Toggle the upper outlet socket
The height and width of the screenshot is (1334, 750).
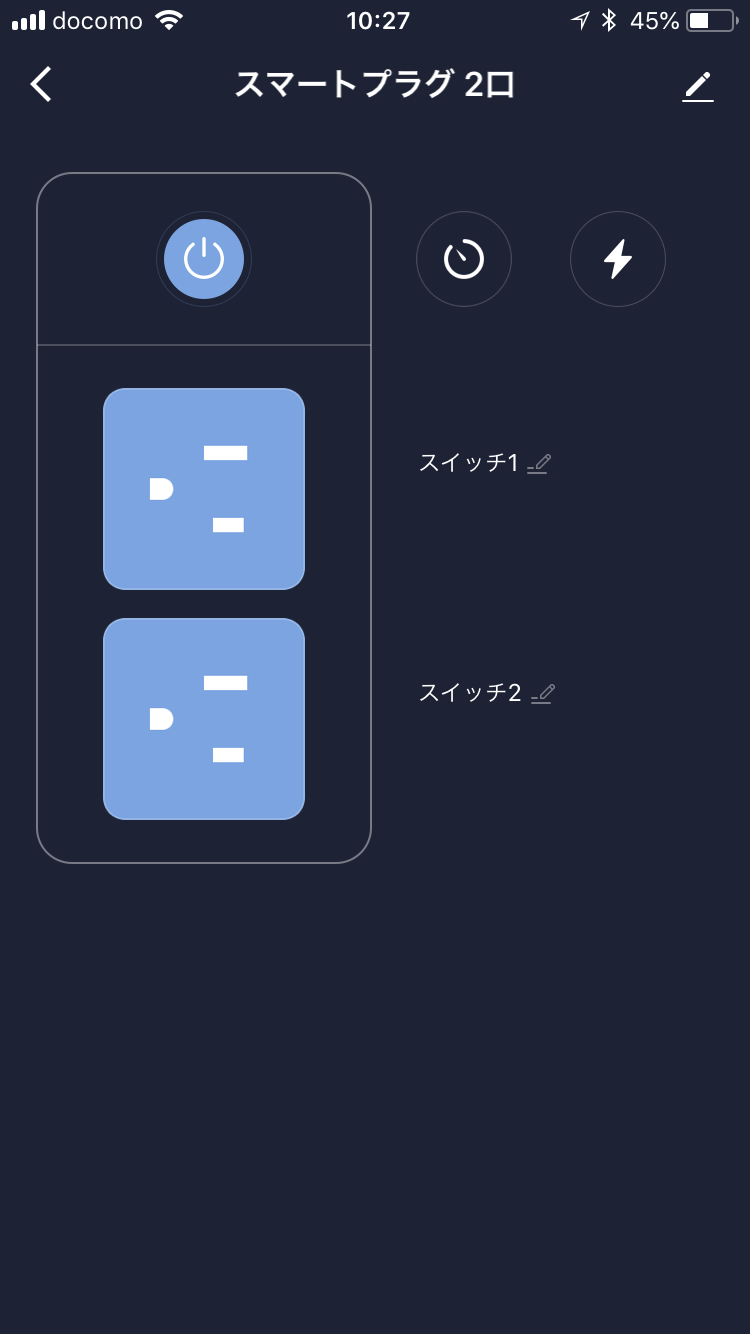point(204,489)
